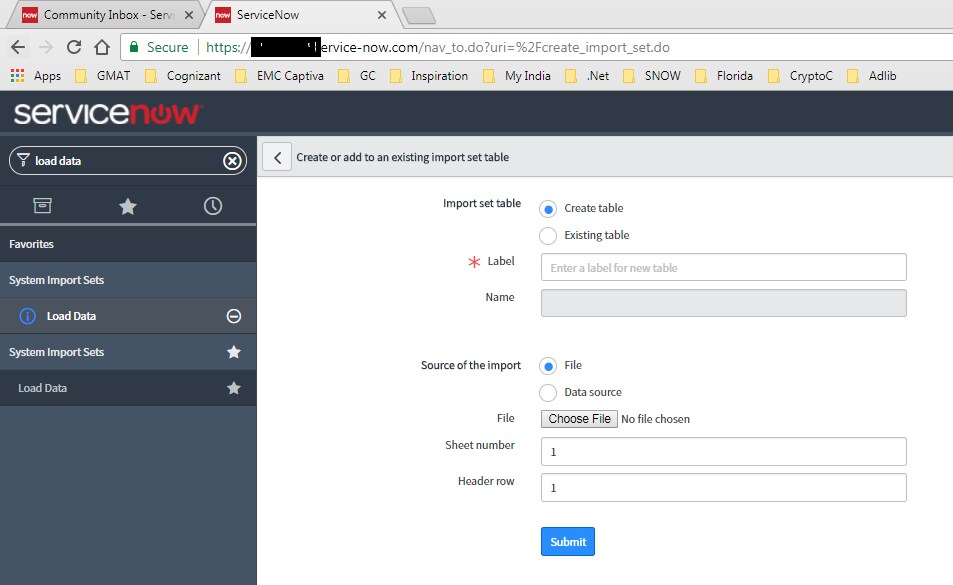Image resolution: width=953 pixels, height=585 pixels.
Task: Open the Favorites star tab
Action: (128, 206)
